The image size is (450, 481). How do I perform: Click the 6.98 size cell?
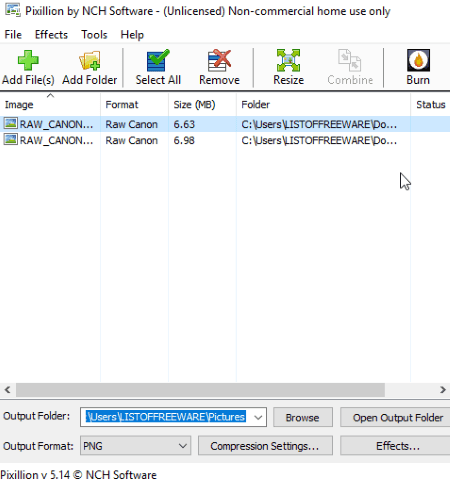(184, 140)
